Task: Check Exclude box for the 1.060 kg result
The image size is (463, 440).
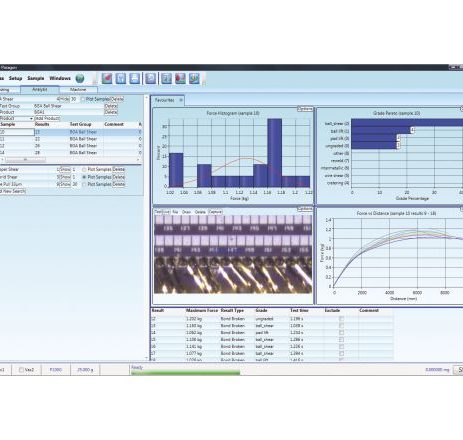Action: coord(341,333)
